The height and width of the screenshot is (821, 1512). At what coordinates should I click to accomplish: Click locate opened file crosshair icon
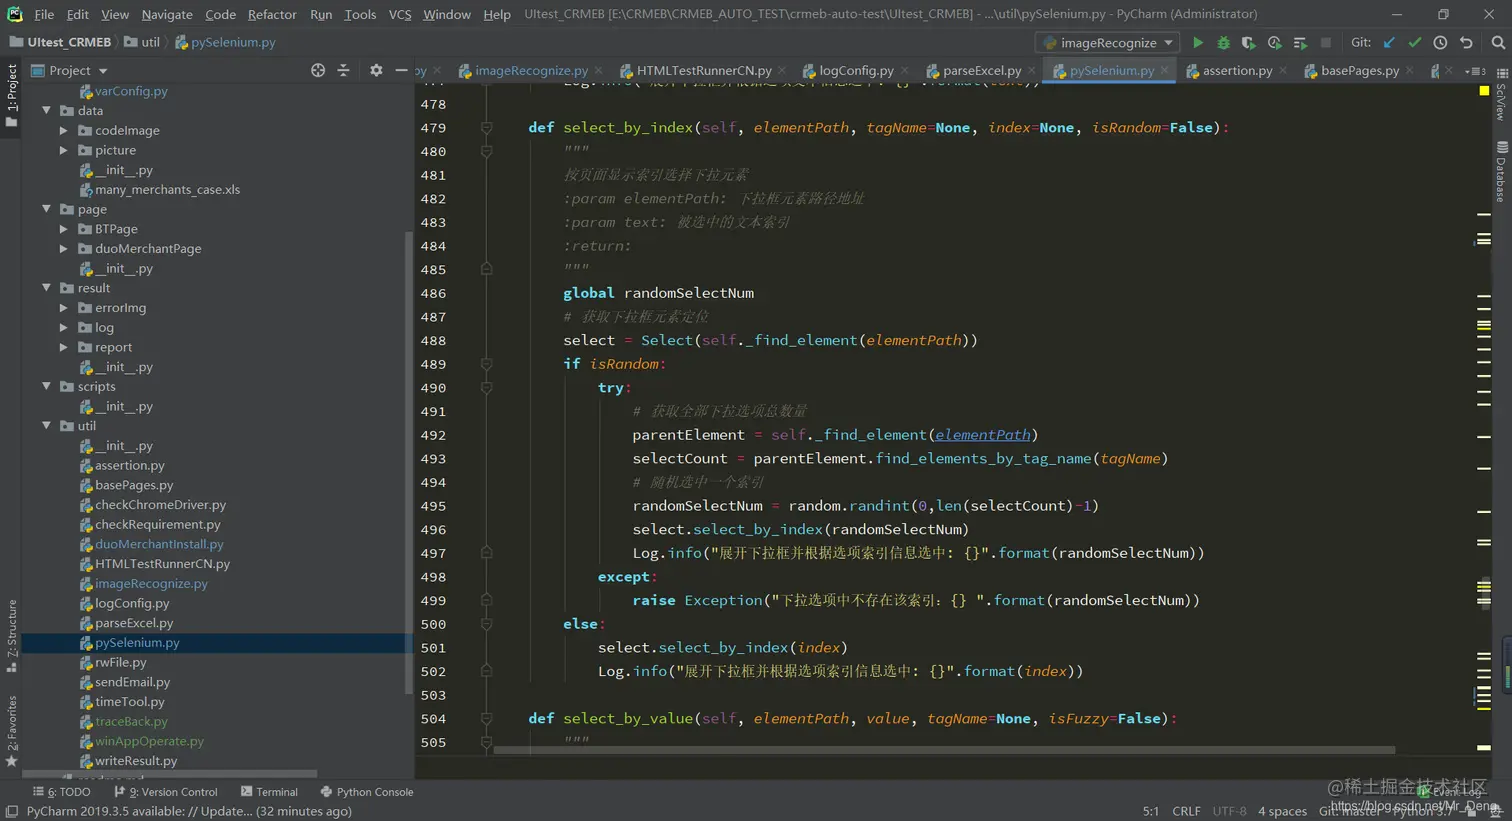[318, 70]
